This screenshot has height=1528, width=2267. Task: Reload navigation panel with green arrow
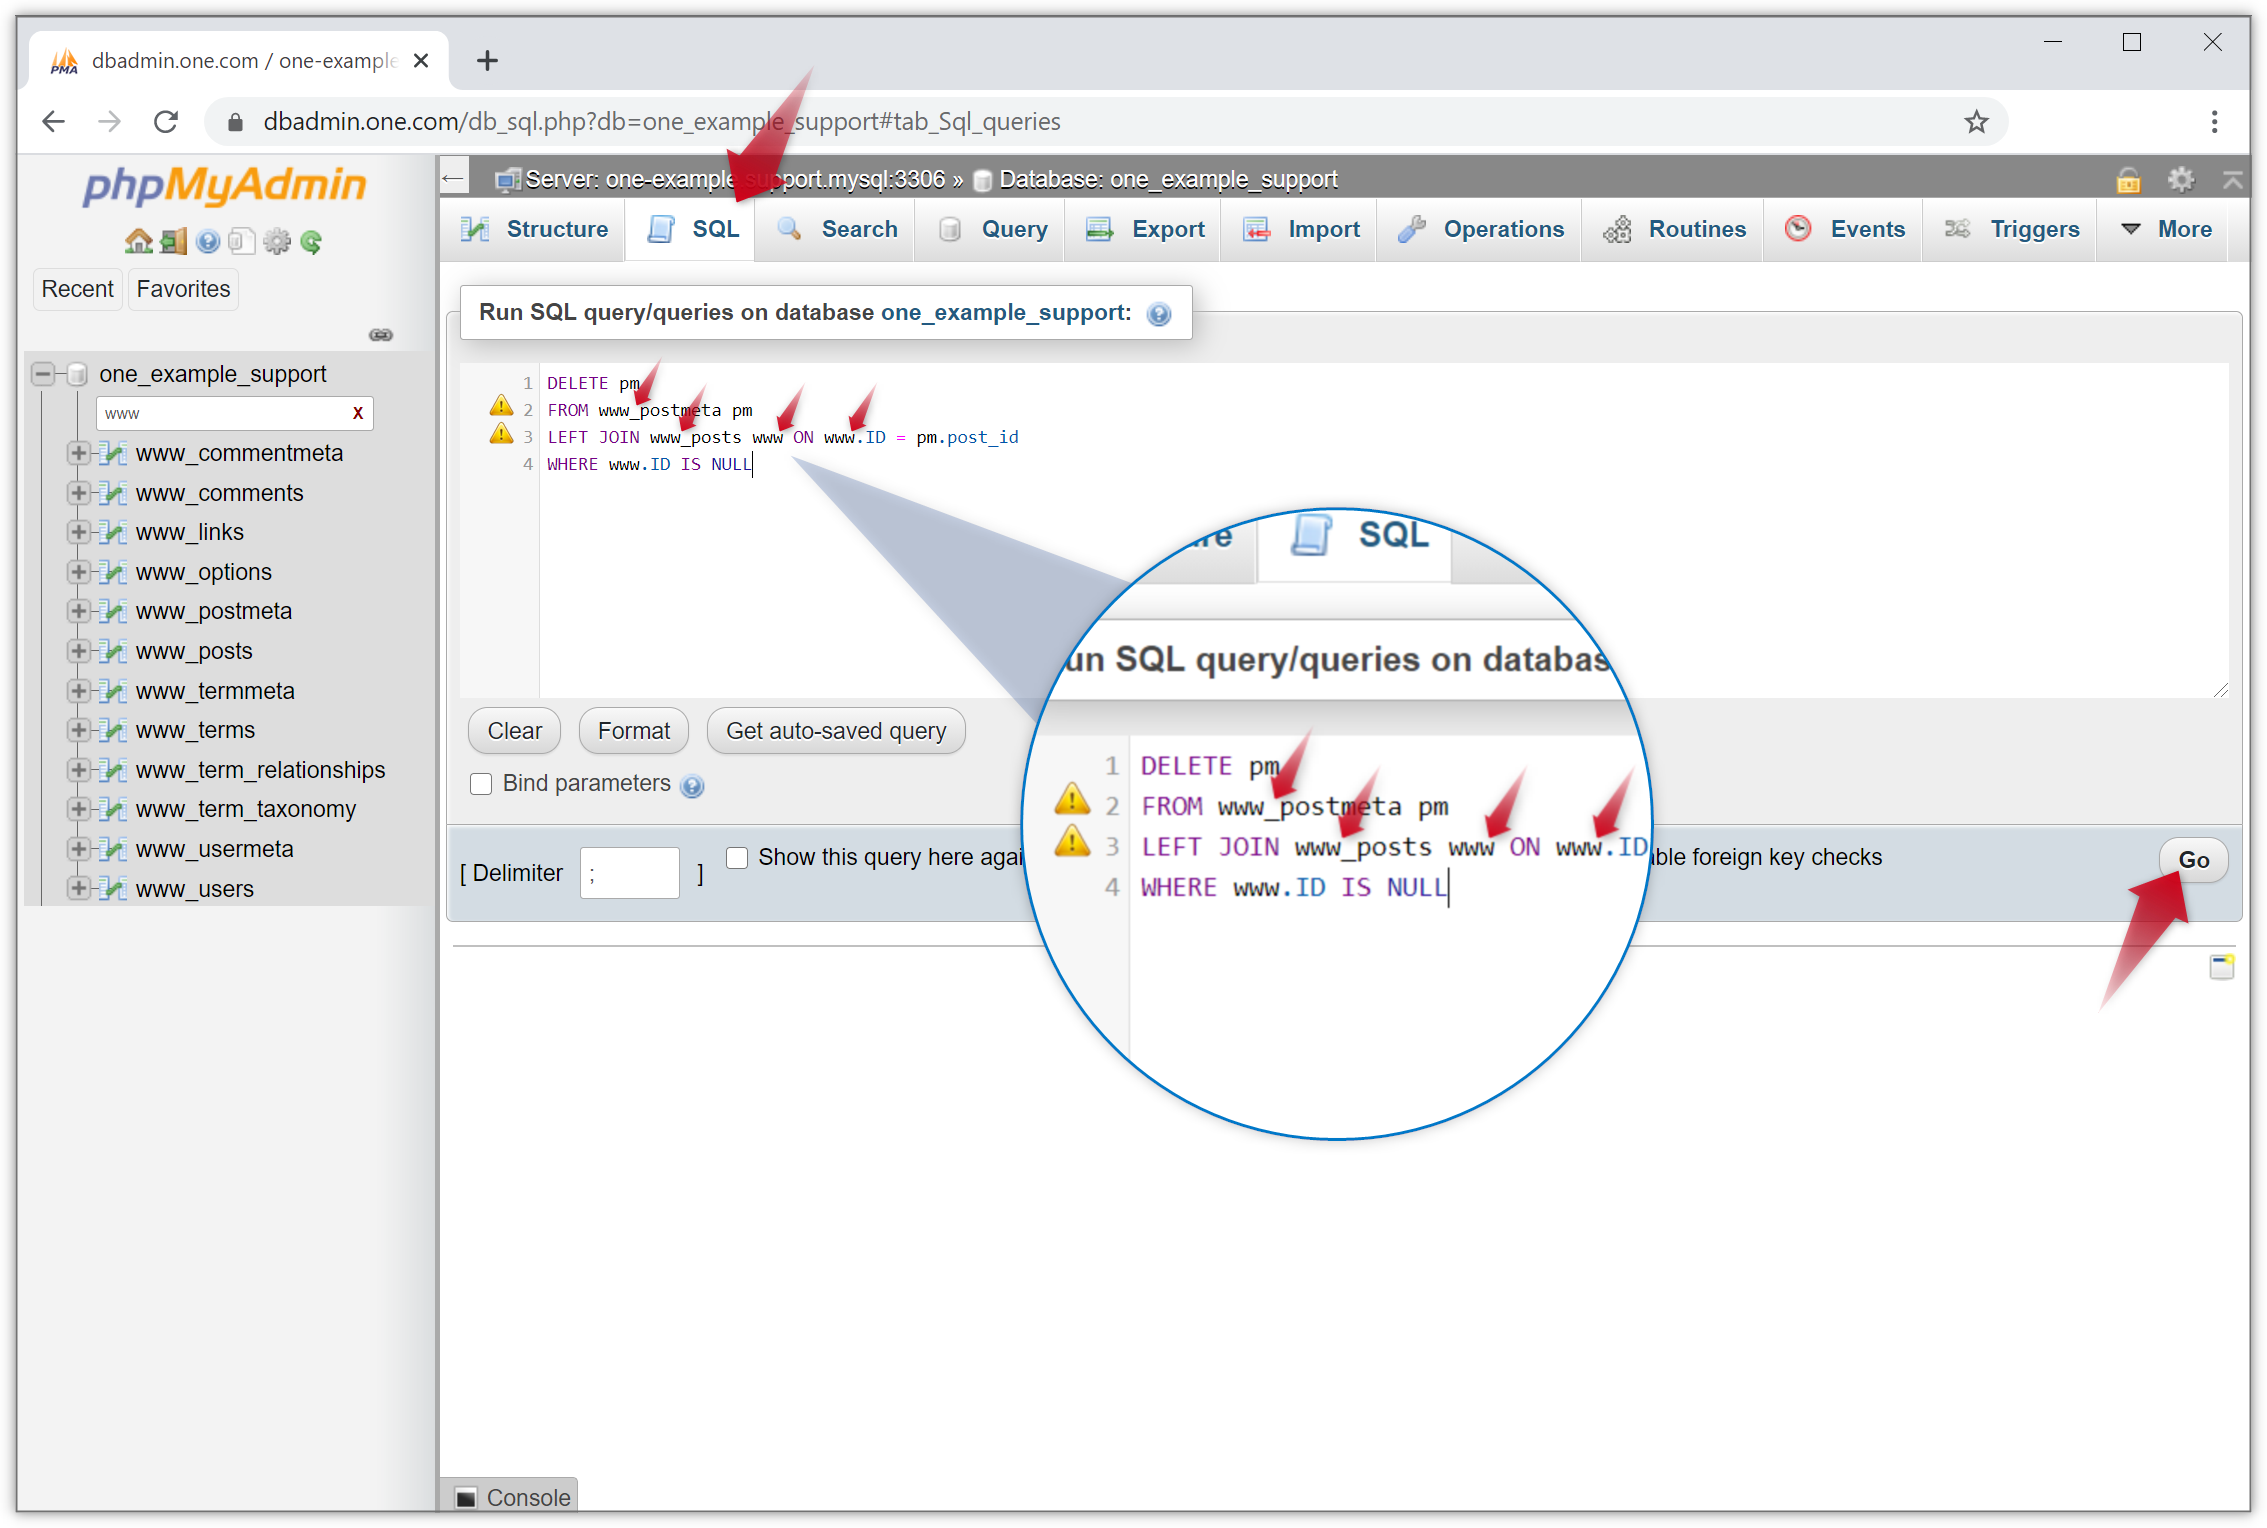311,241
